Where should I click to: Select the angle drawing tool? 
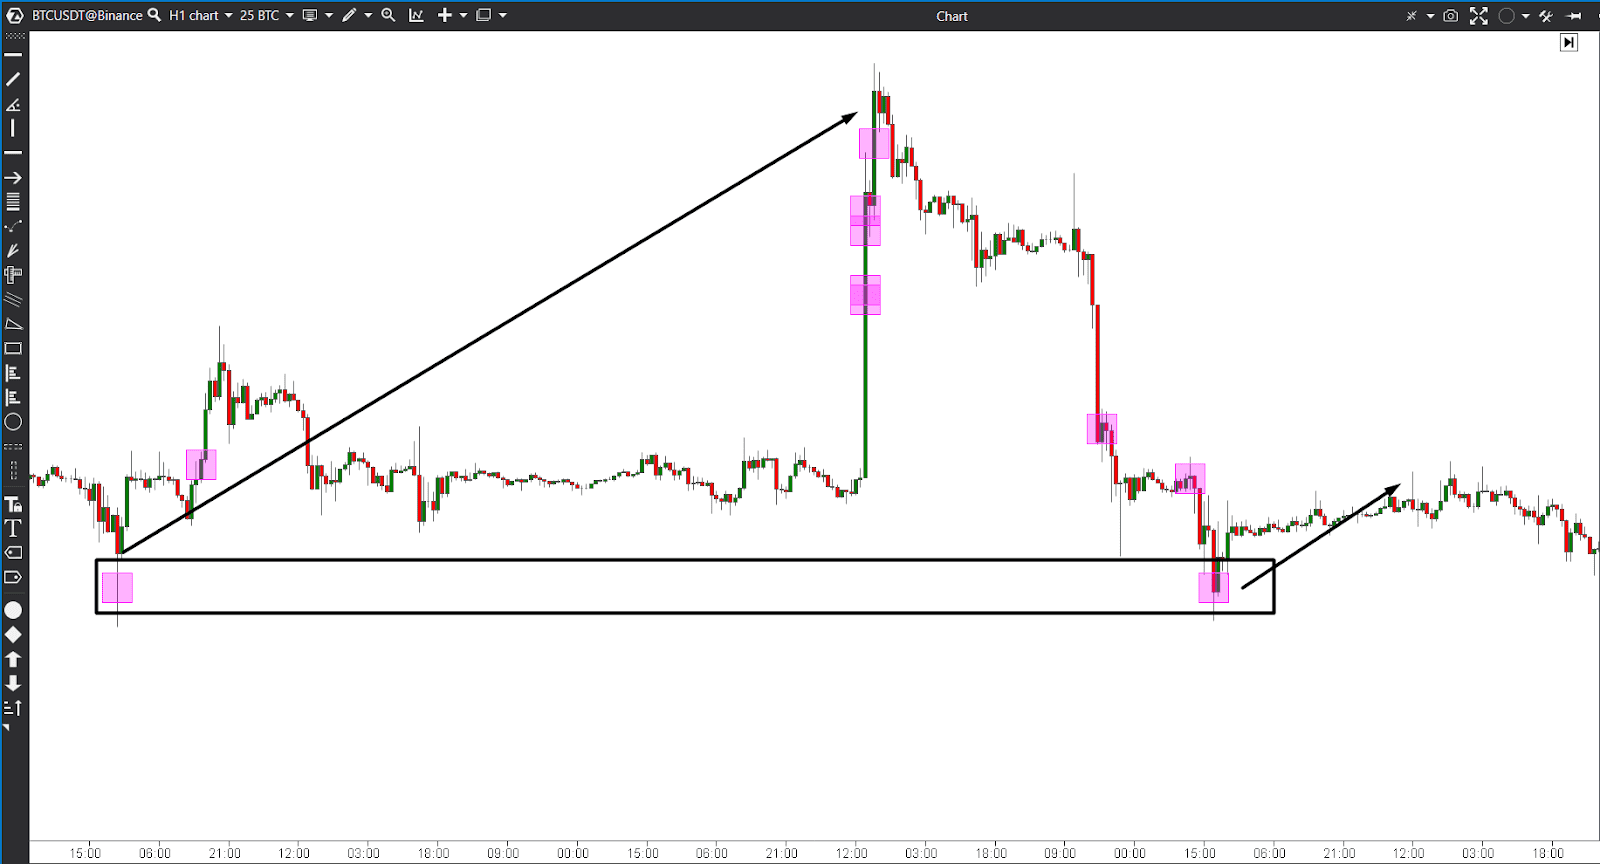[x=13, y=104]
